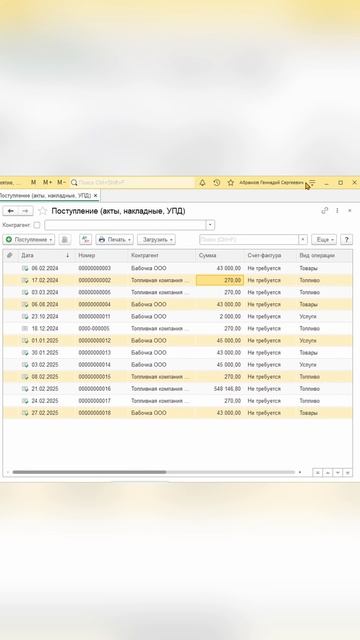This screenshot has width=360, height=640.
Task: Select the number cell 0000-000005
Action: pos(94,329)
